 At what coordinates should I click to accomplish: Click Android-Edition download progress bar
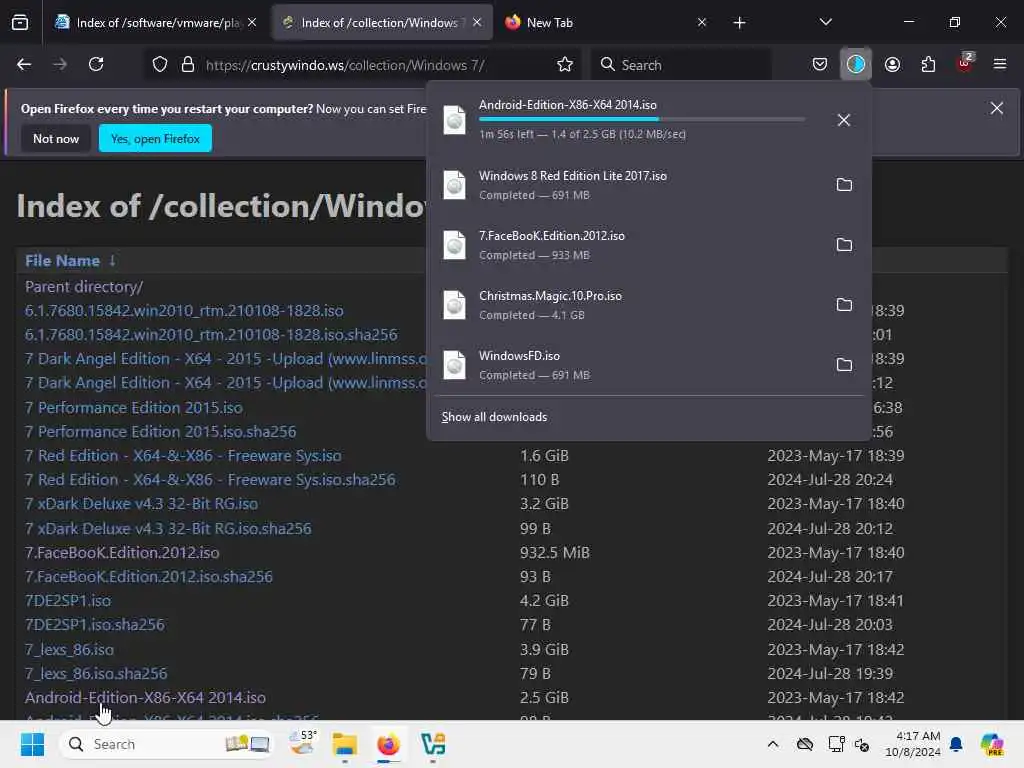[x=642, y=120]
